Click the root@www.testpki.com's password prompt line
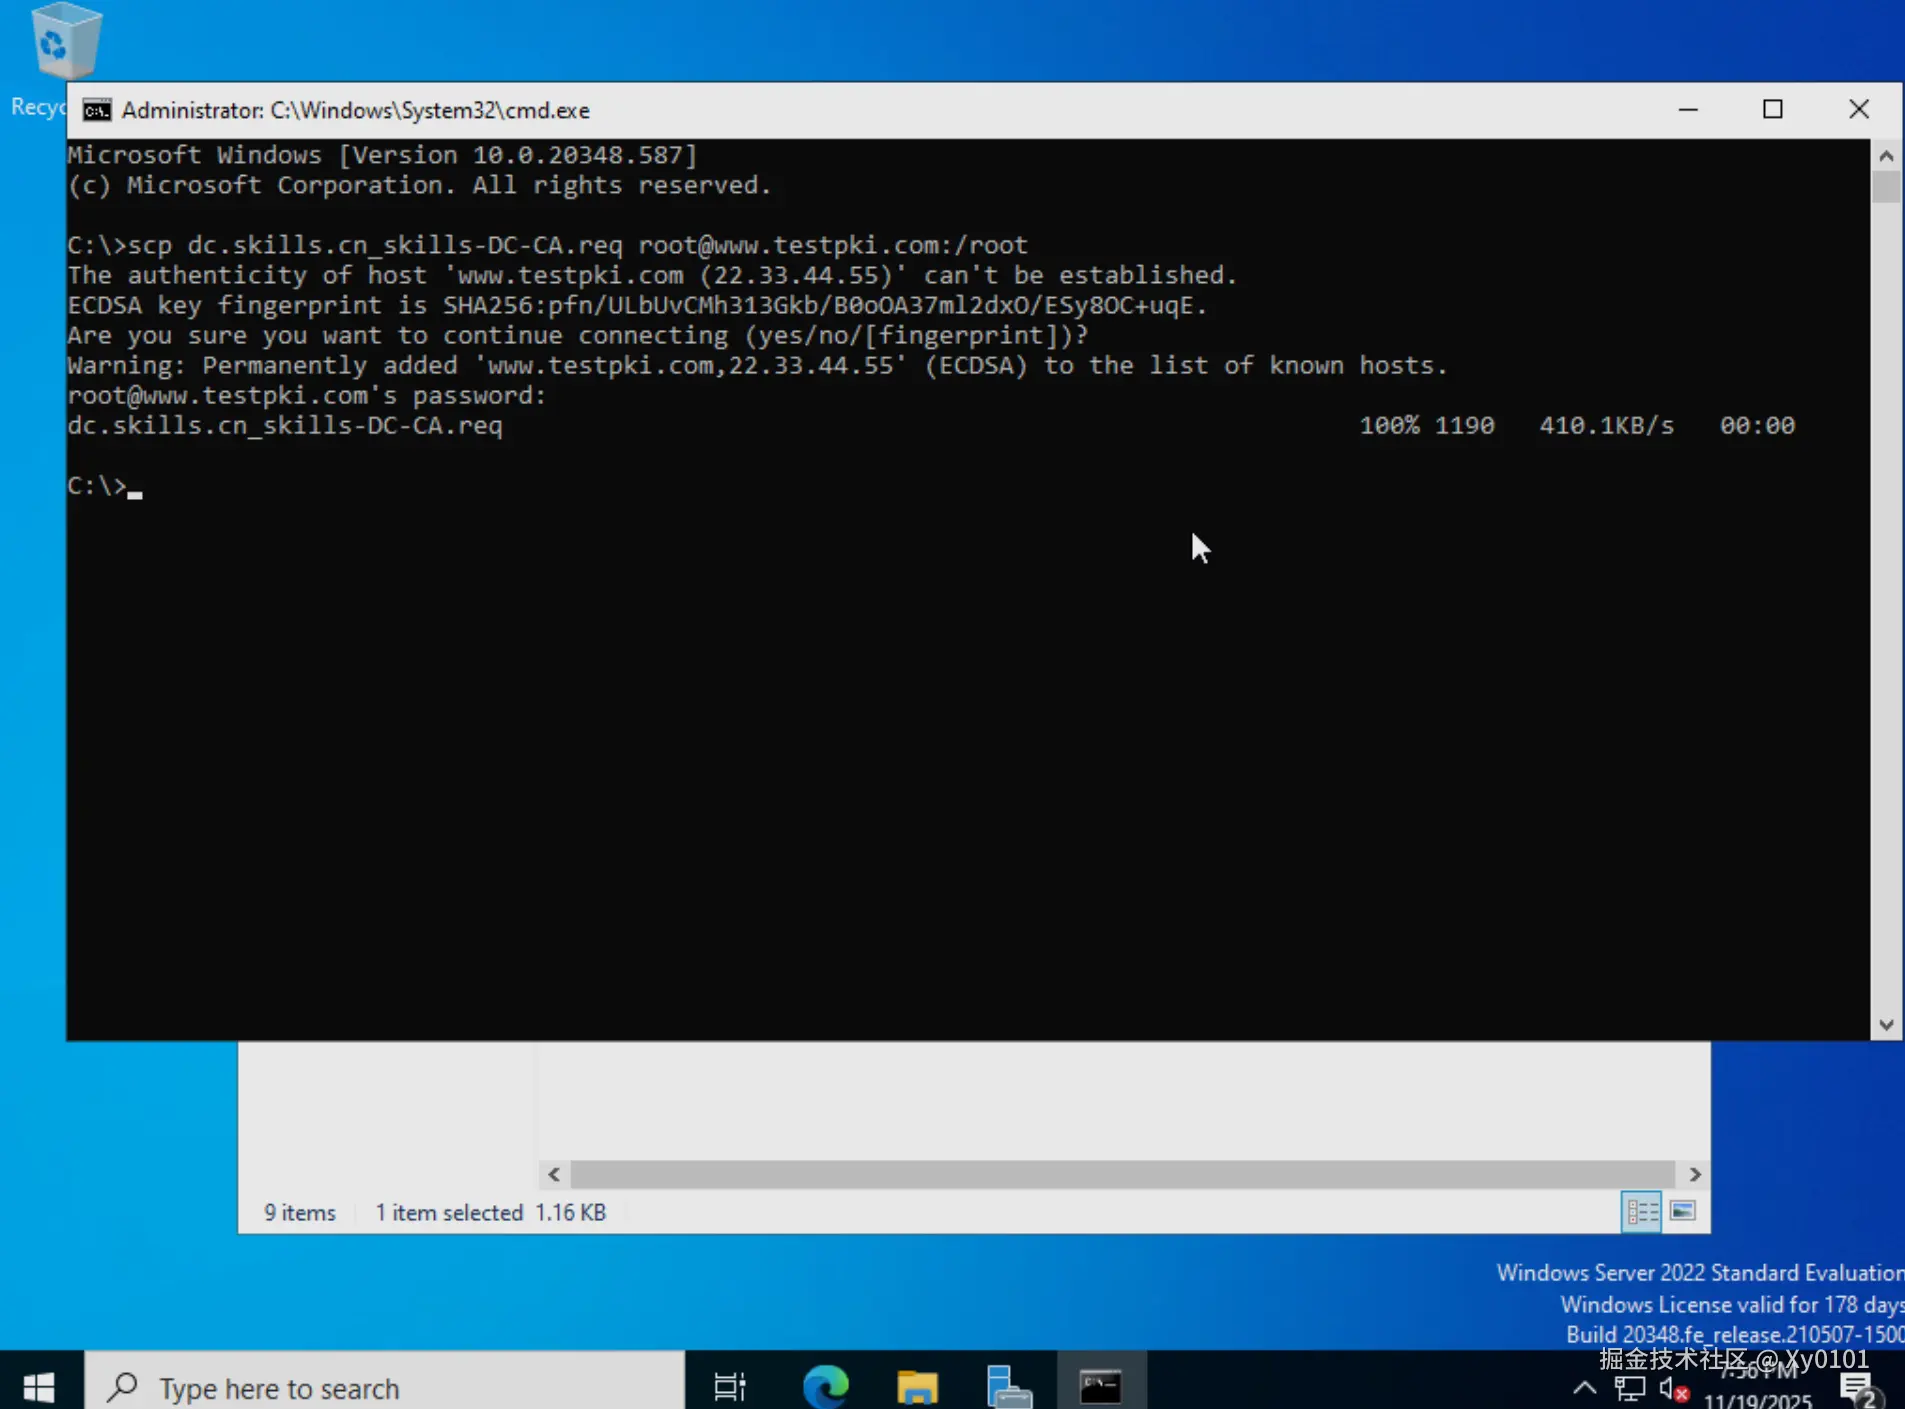Image resolution: width=1905 pixels, height=1409 pixels. [307, 395]
